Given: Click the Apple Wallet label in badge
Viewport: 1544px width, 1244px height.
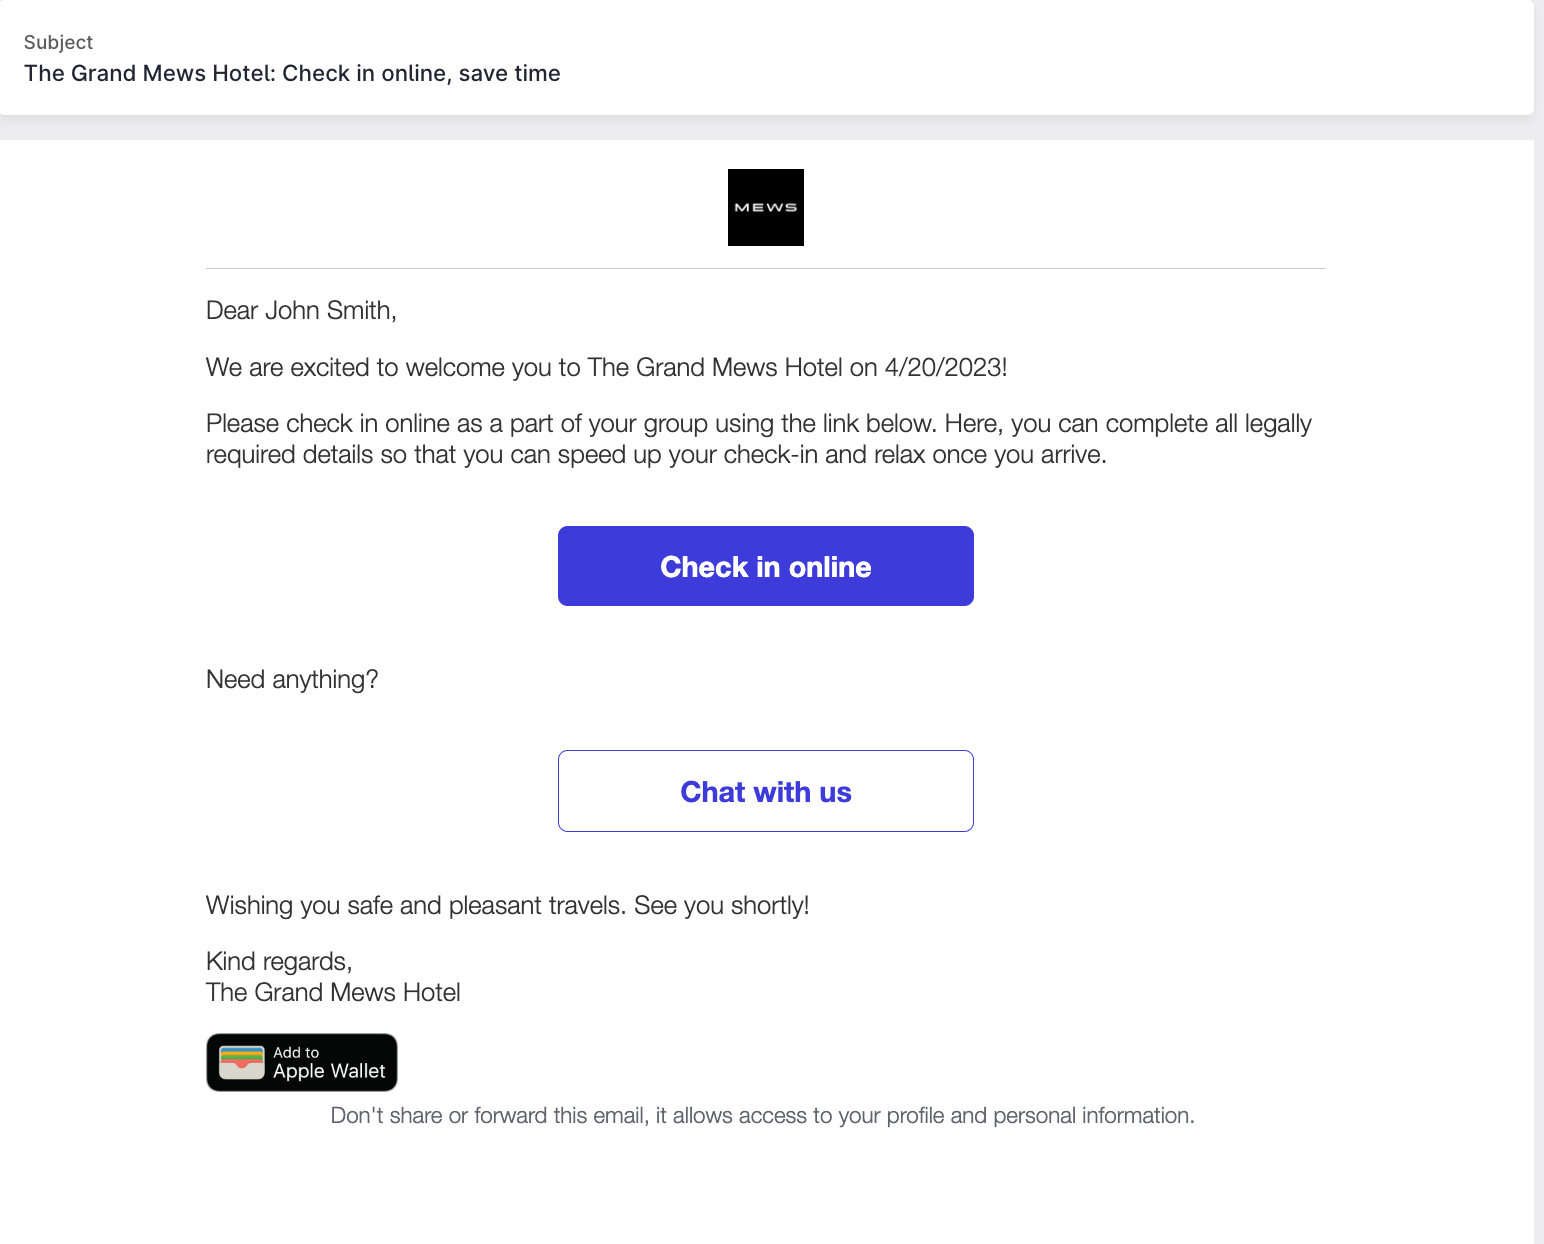Looking at the screenshot, I should tap(329, 1071).
